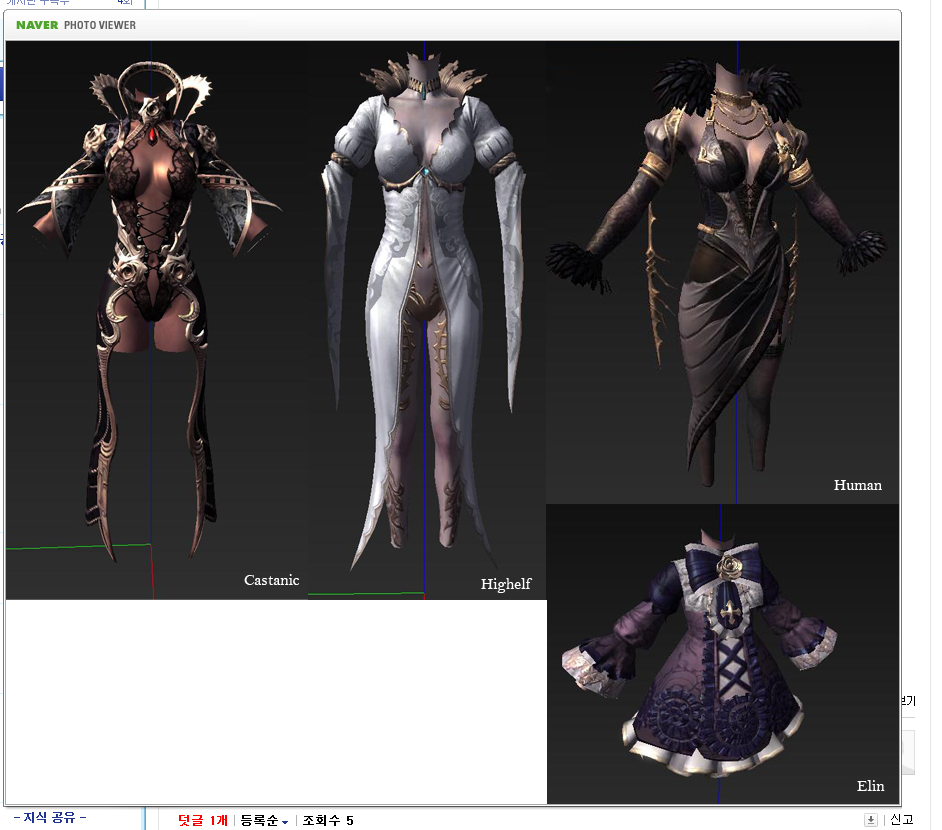
Task: Open the 지식 공유 sidebar item
Action: tap(50, 817)
